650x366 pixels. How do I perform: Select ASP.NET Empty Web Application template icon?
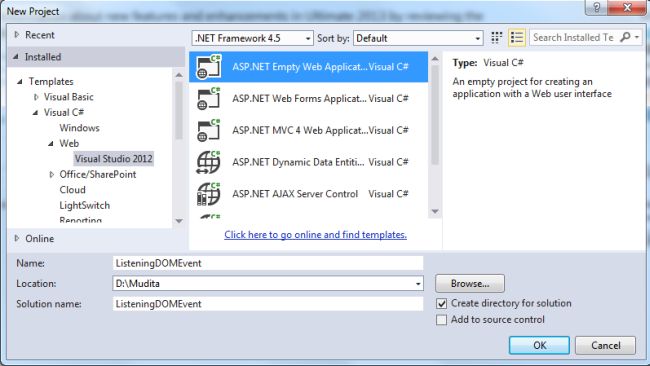(209, 67)
